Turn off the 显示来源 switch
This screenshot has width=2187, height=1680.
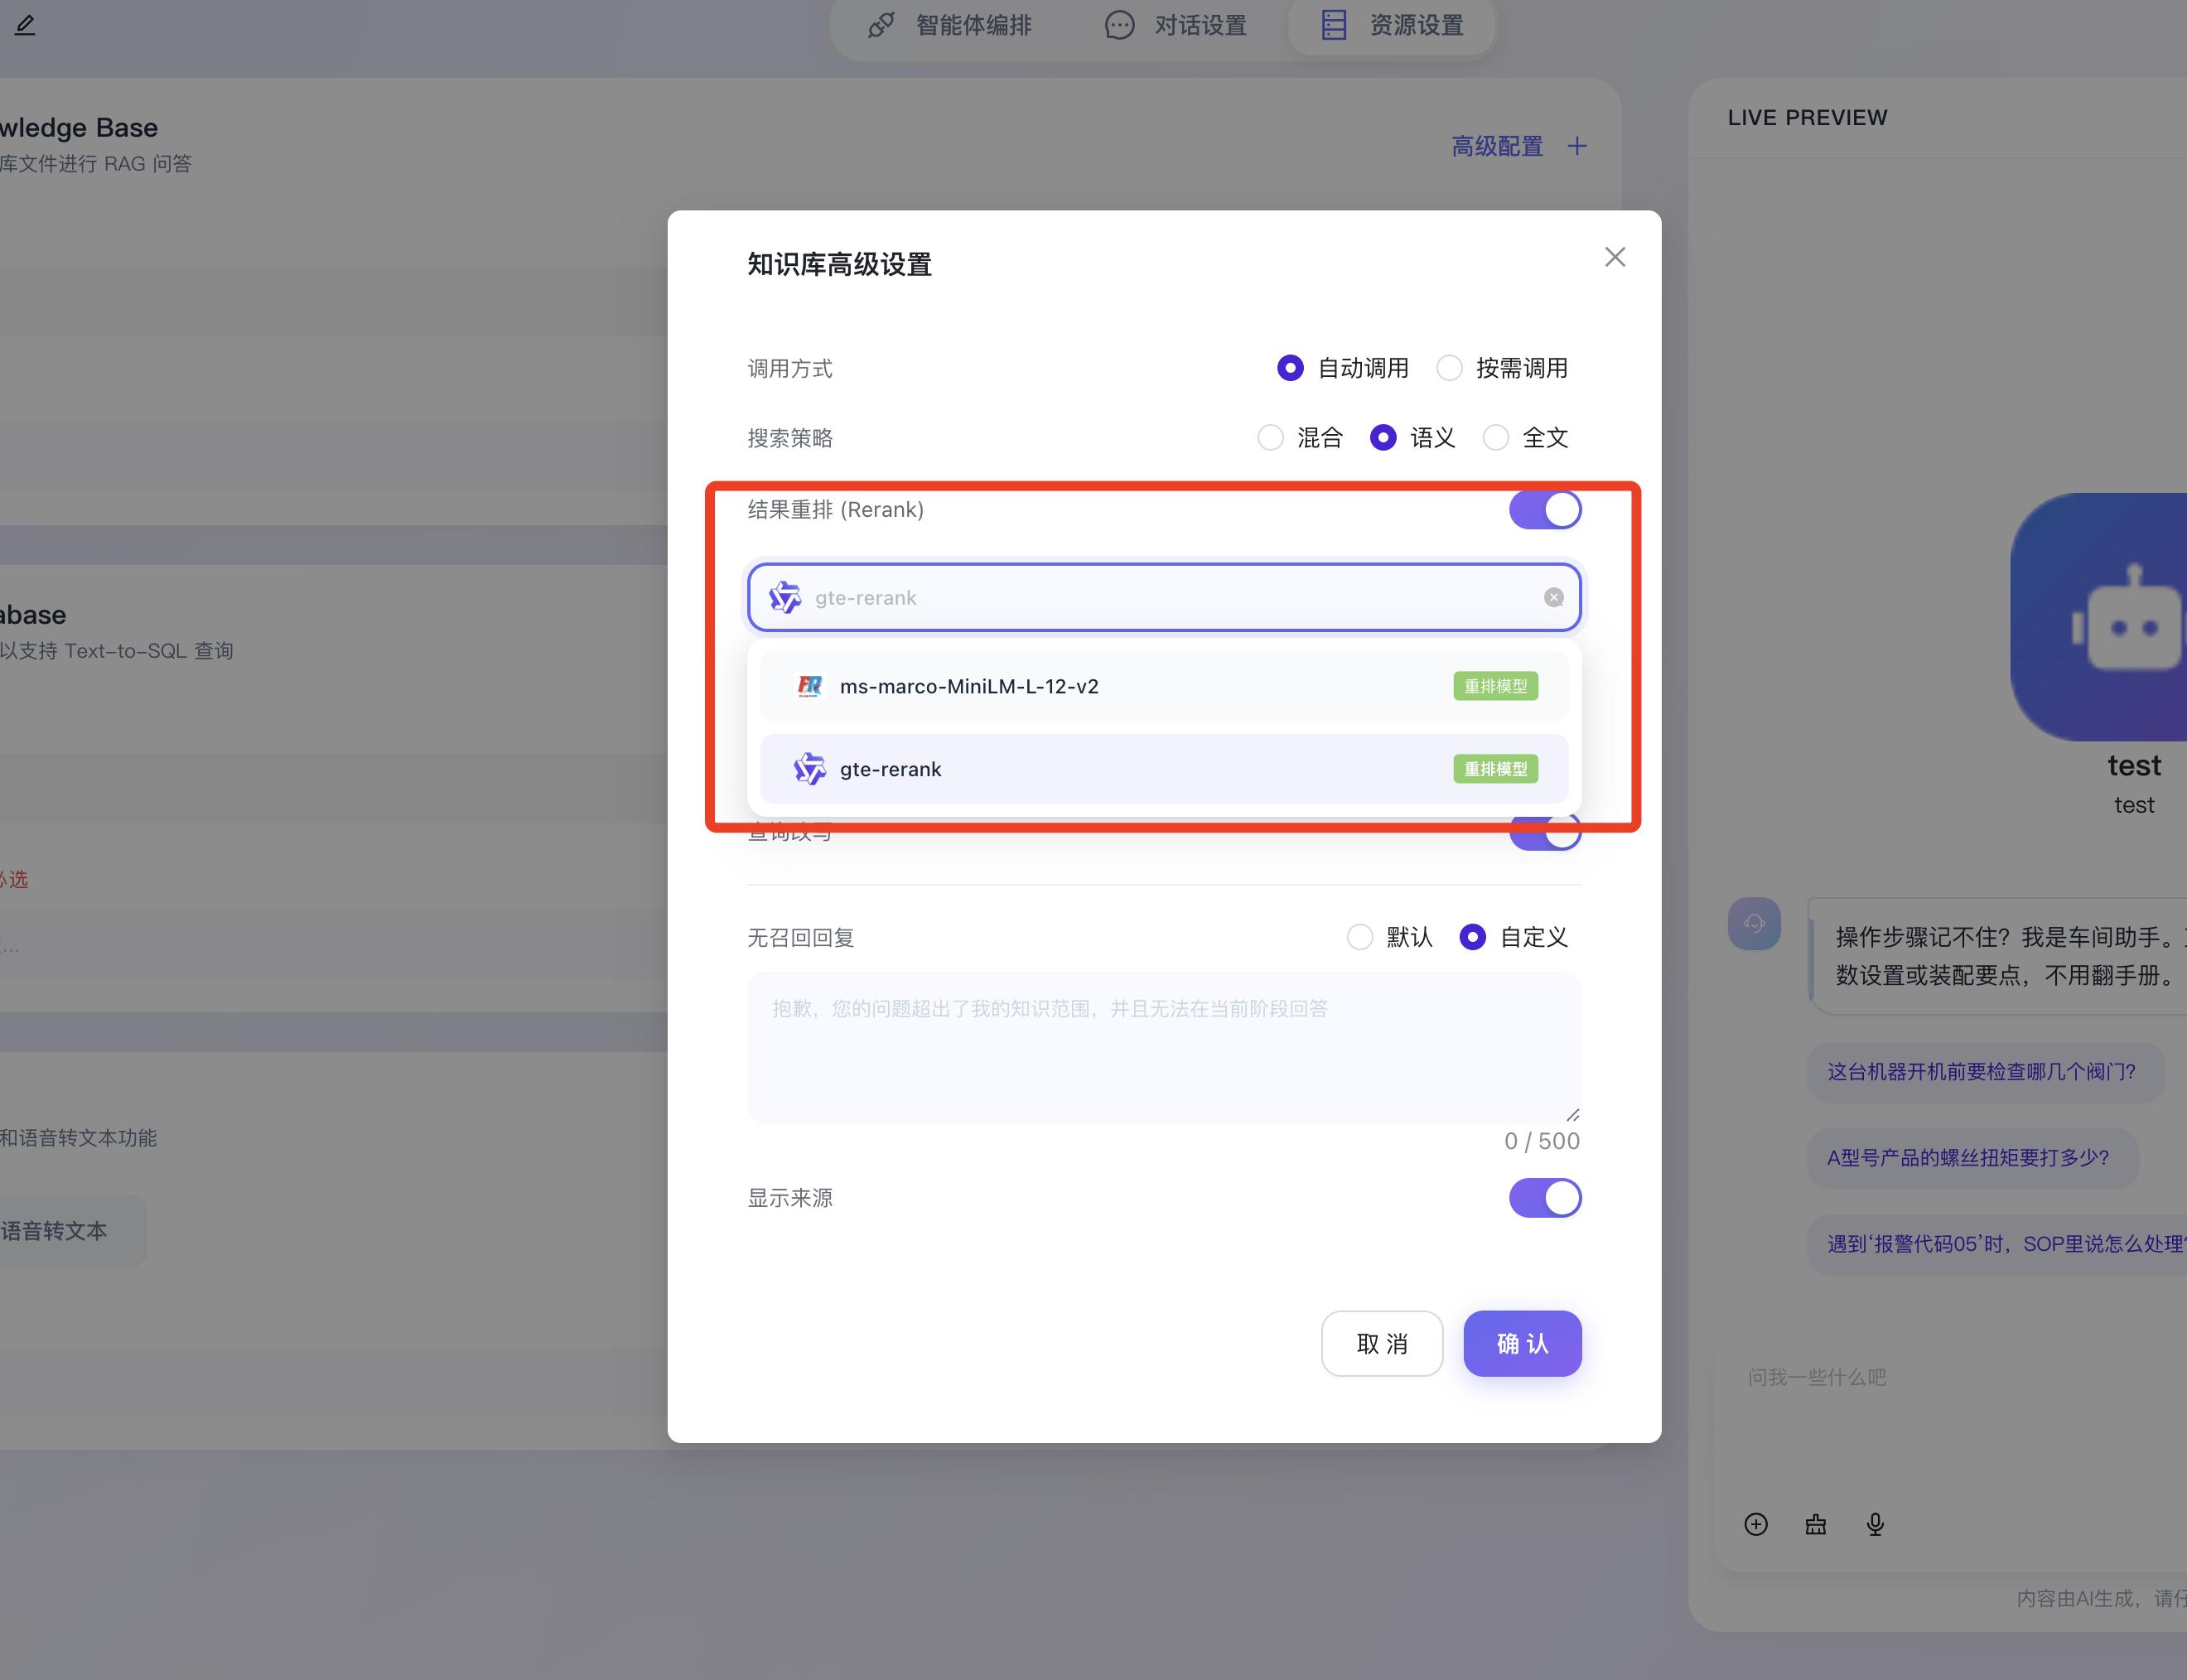point(1544,1198)
